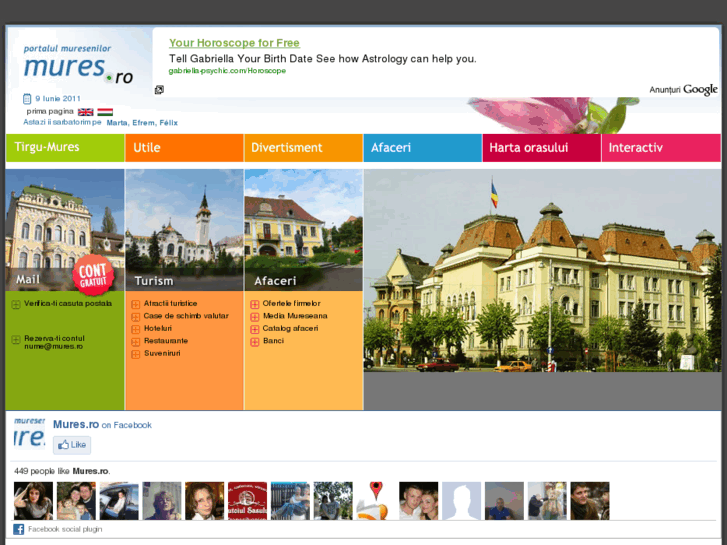Click the ad options icon below the horoscope ad
The image size is (727, 545).
[159, 90]
